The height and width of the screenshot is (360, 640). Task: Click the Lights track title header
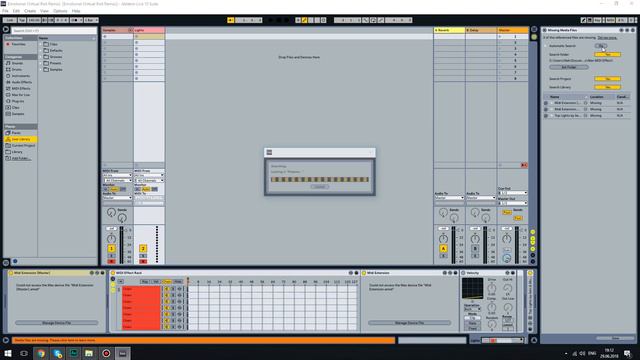click(x=149, y=30)
